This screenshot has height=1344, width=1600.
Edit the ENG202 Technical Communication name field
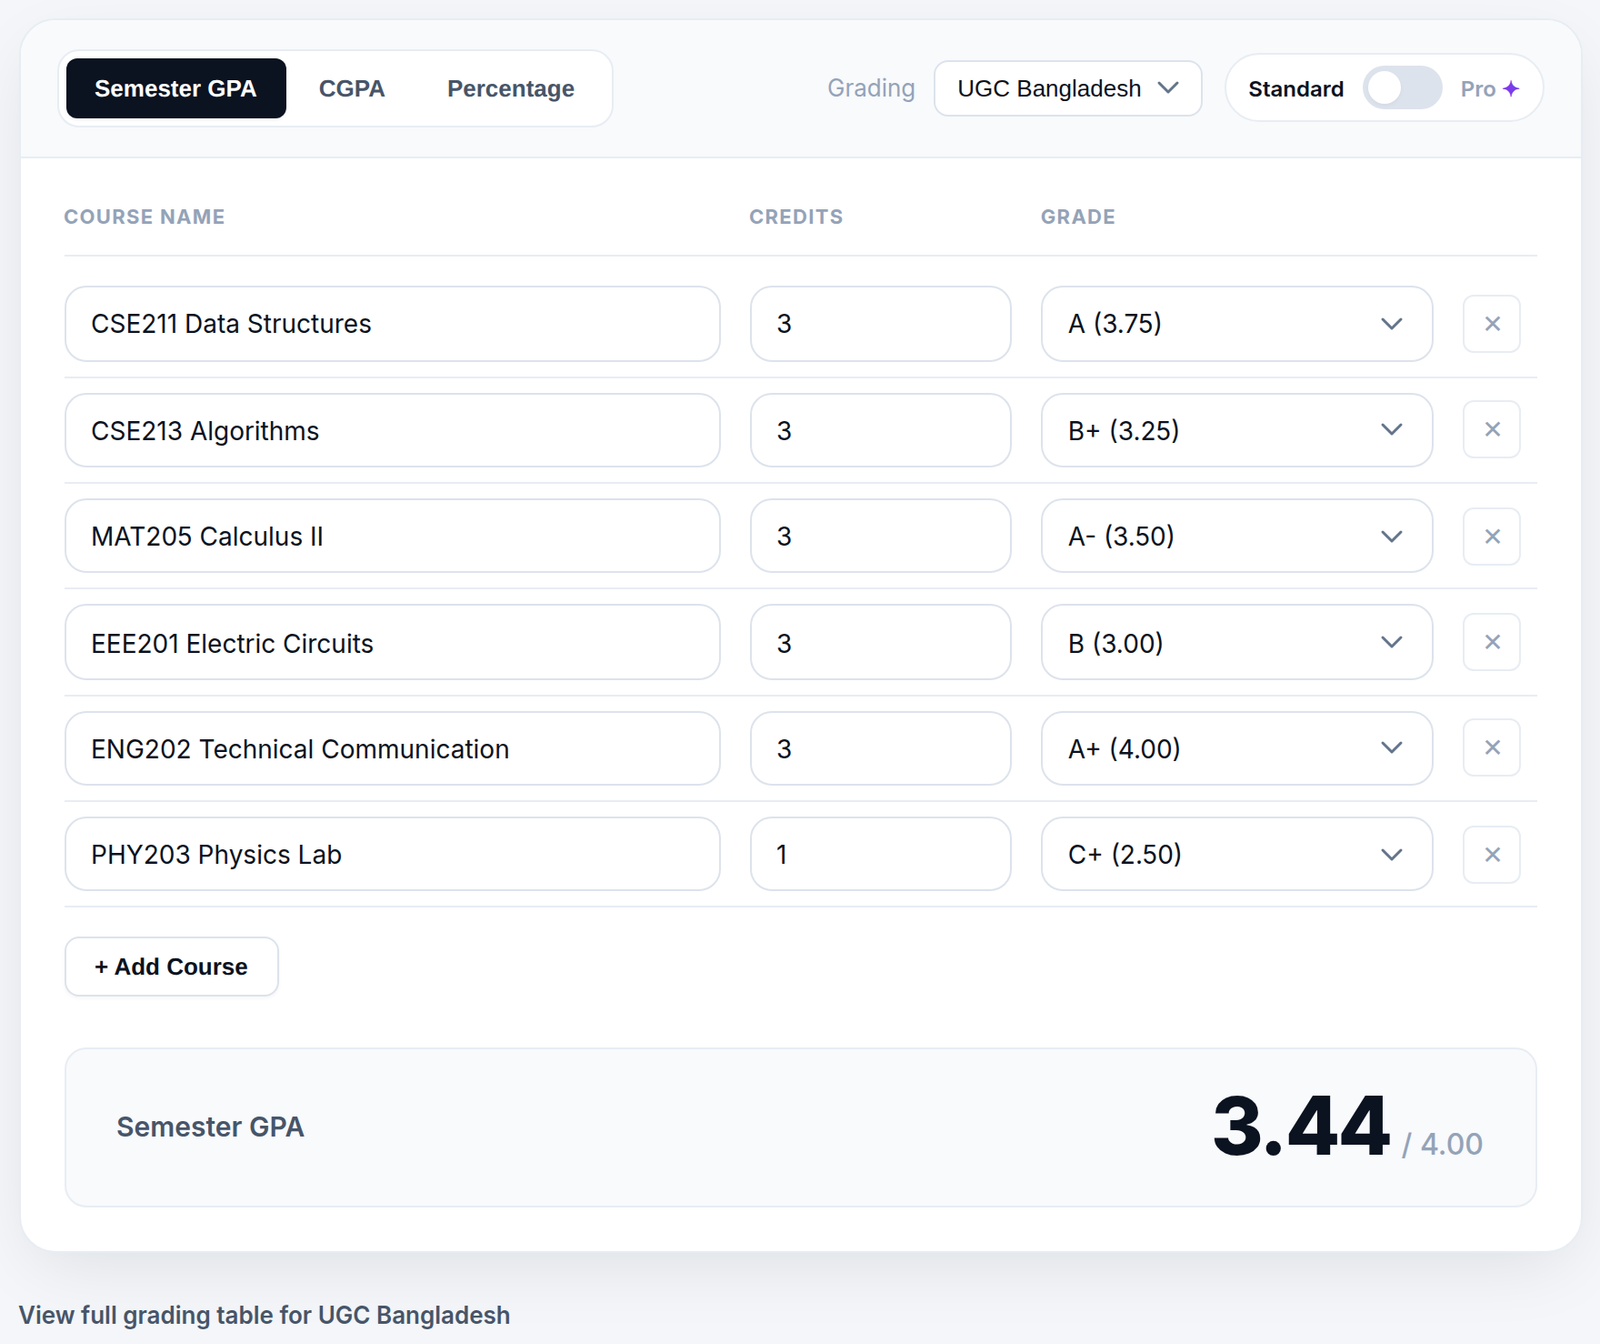[392, 748]
